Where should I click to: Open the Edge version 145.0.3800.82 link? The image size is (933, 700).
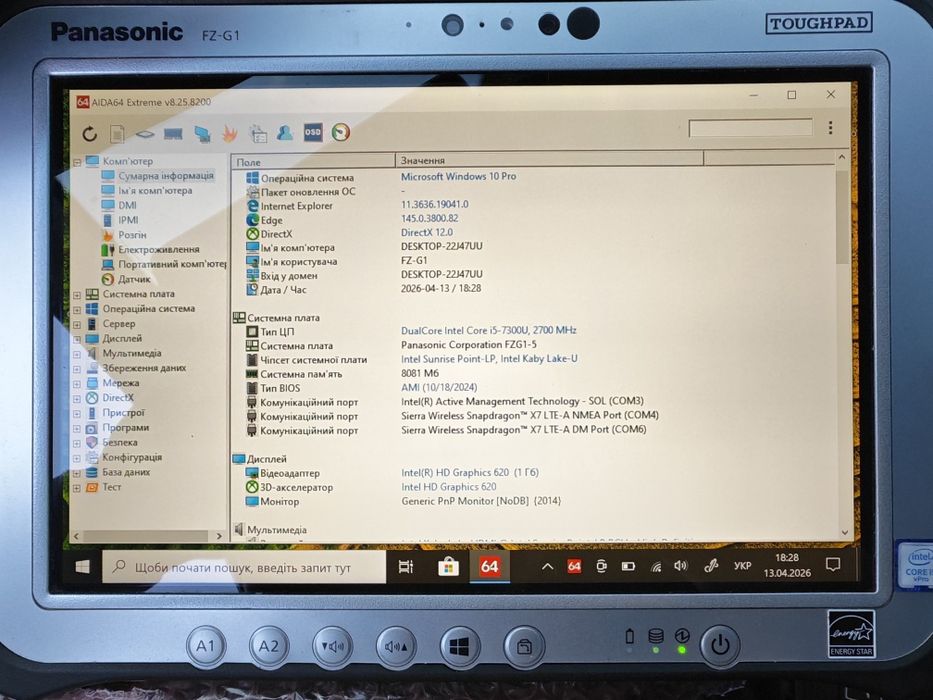(x=430, y=218)
